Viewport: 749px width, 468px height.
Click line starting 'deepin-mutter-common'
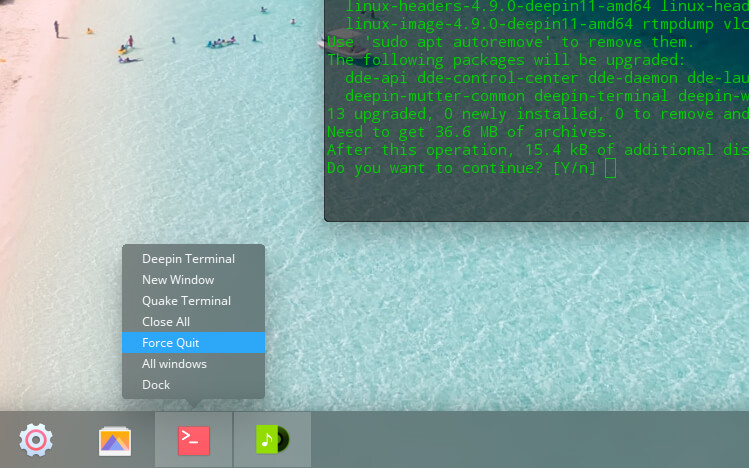click(x=547, y=96)
